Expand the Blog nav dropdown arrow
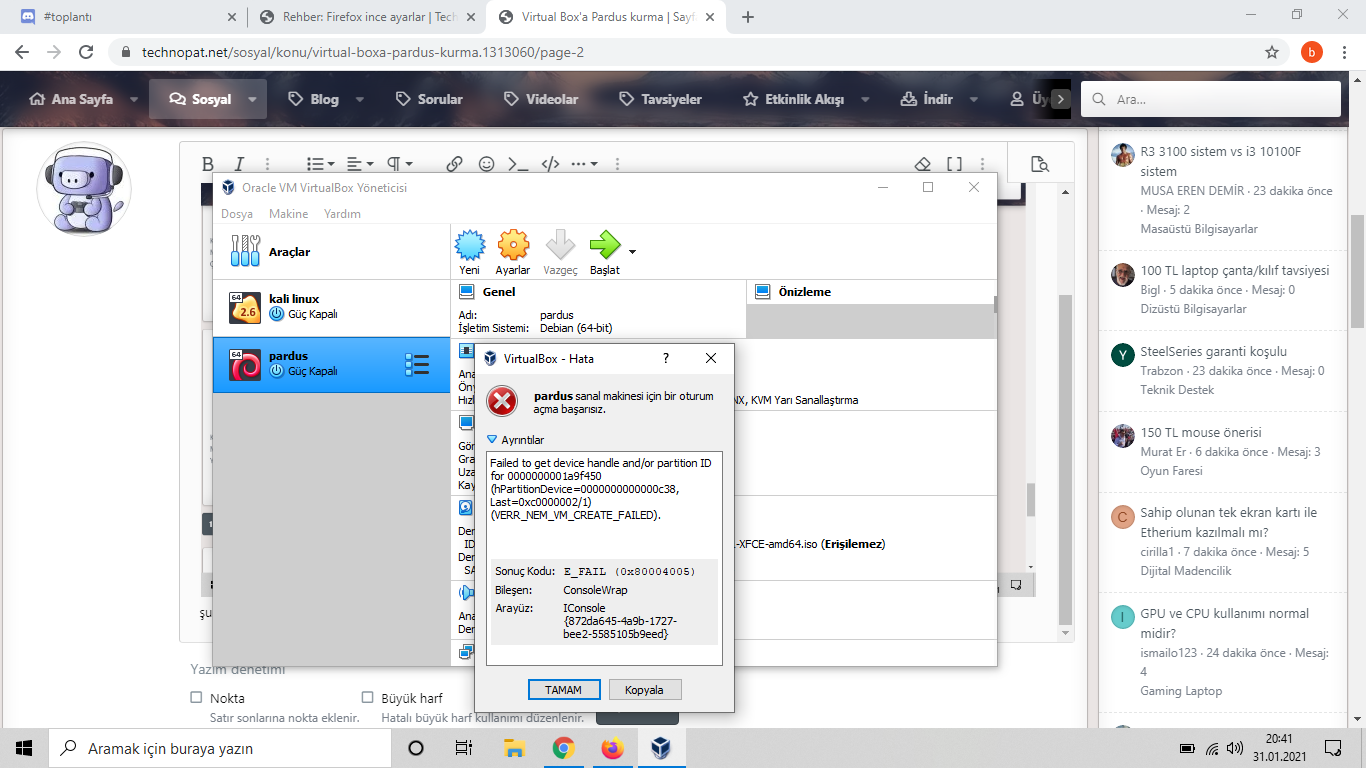1366x768 pixels. pyautogui.click(x=360, y=100)
